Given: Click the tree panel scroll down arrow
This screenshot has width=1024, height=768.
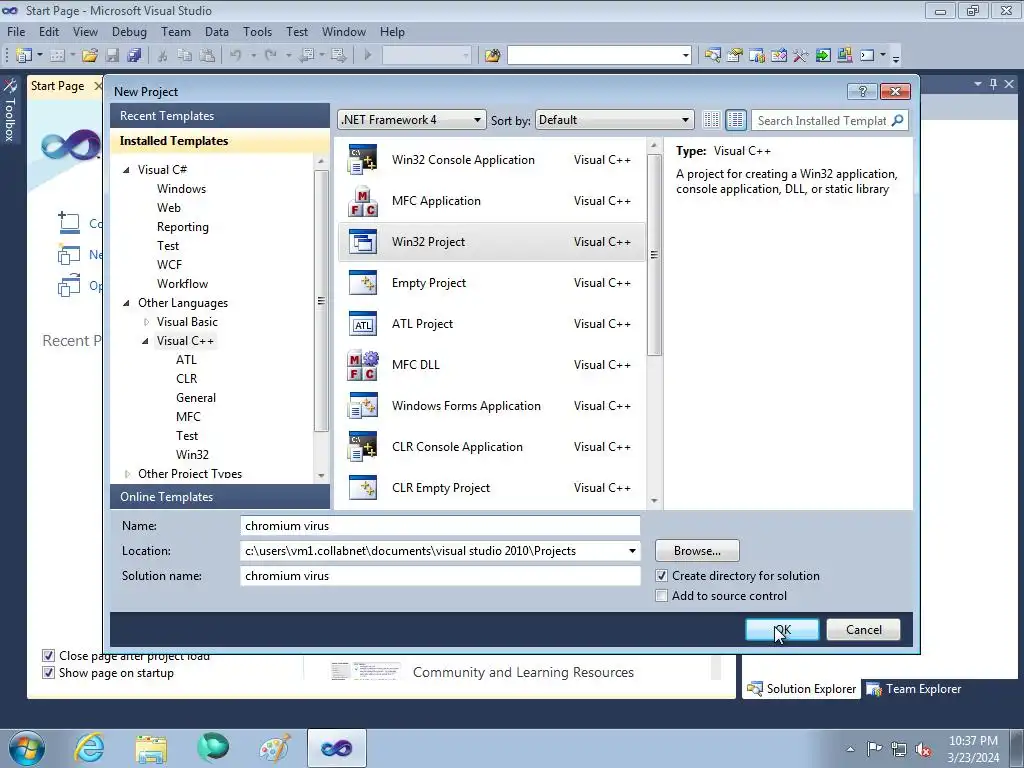Looking at the screenshot, I should (x=321, y=475).
